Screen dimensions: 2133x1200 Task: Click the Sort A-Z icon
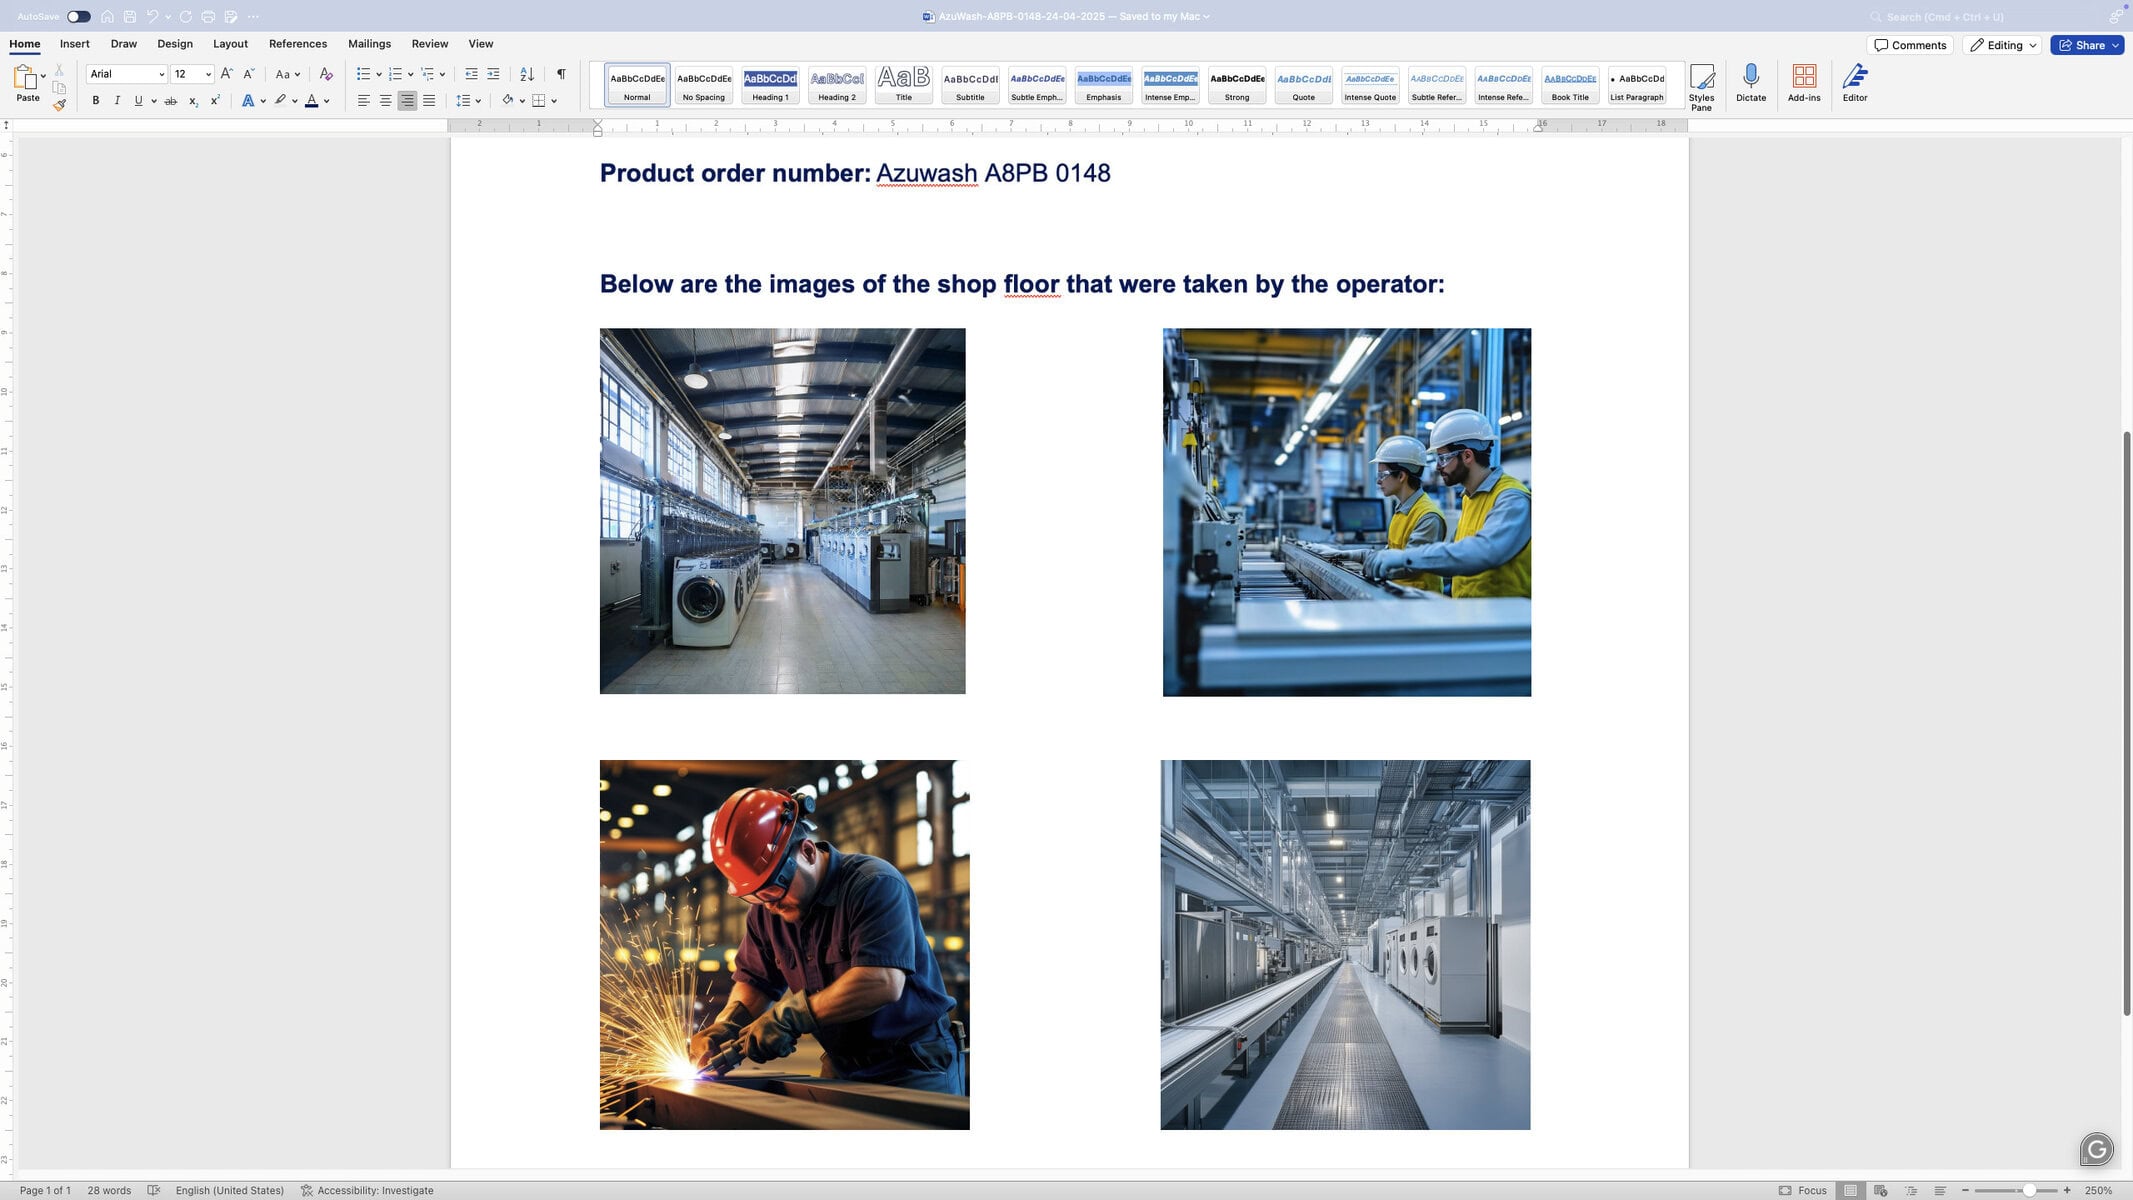point(527,74)
